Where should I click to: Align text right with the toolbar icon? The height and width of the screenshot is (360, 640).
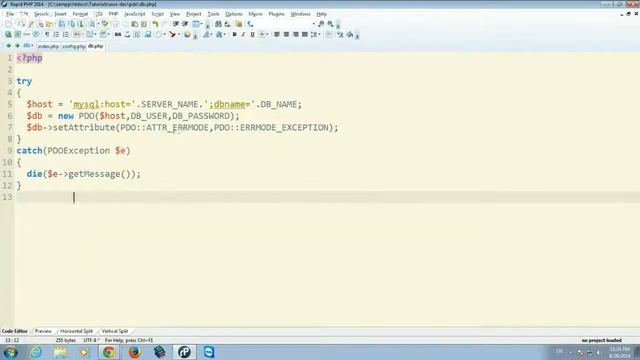click(x=296, y=35)
